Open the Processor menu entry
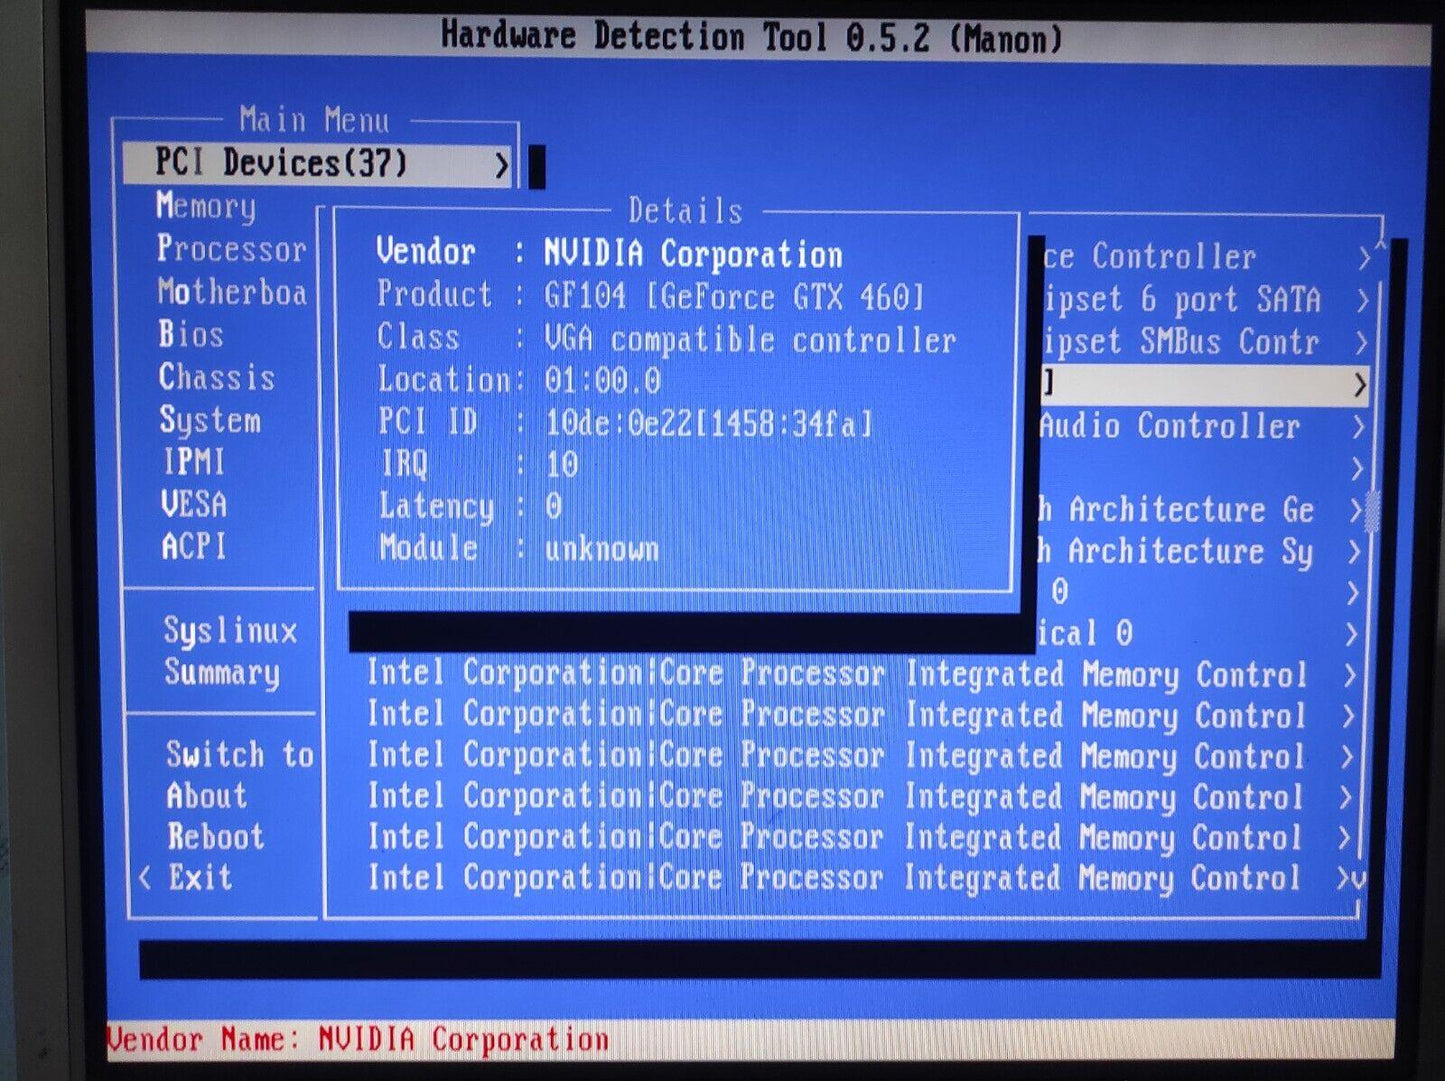Viewport: 1445px width, 1081px height. (x=231, y=249)
